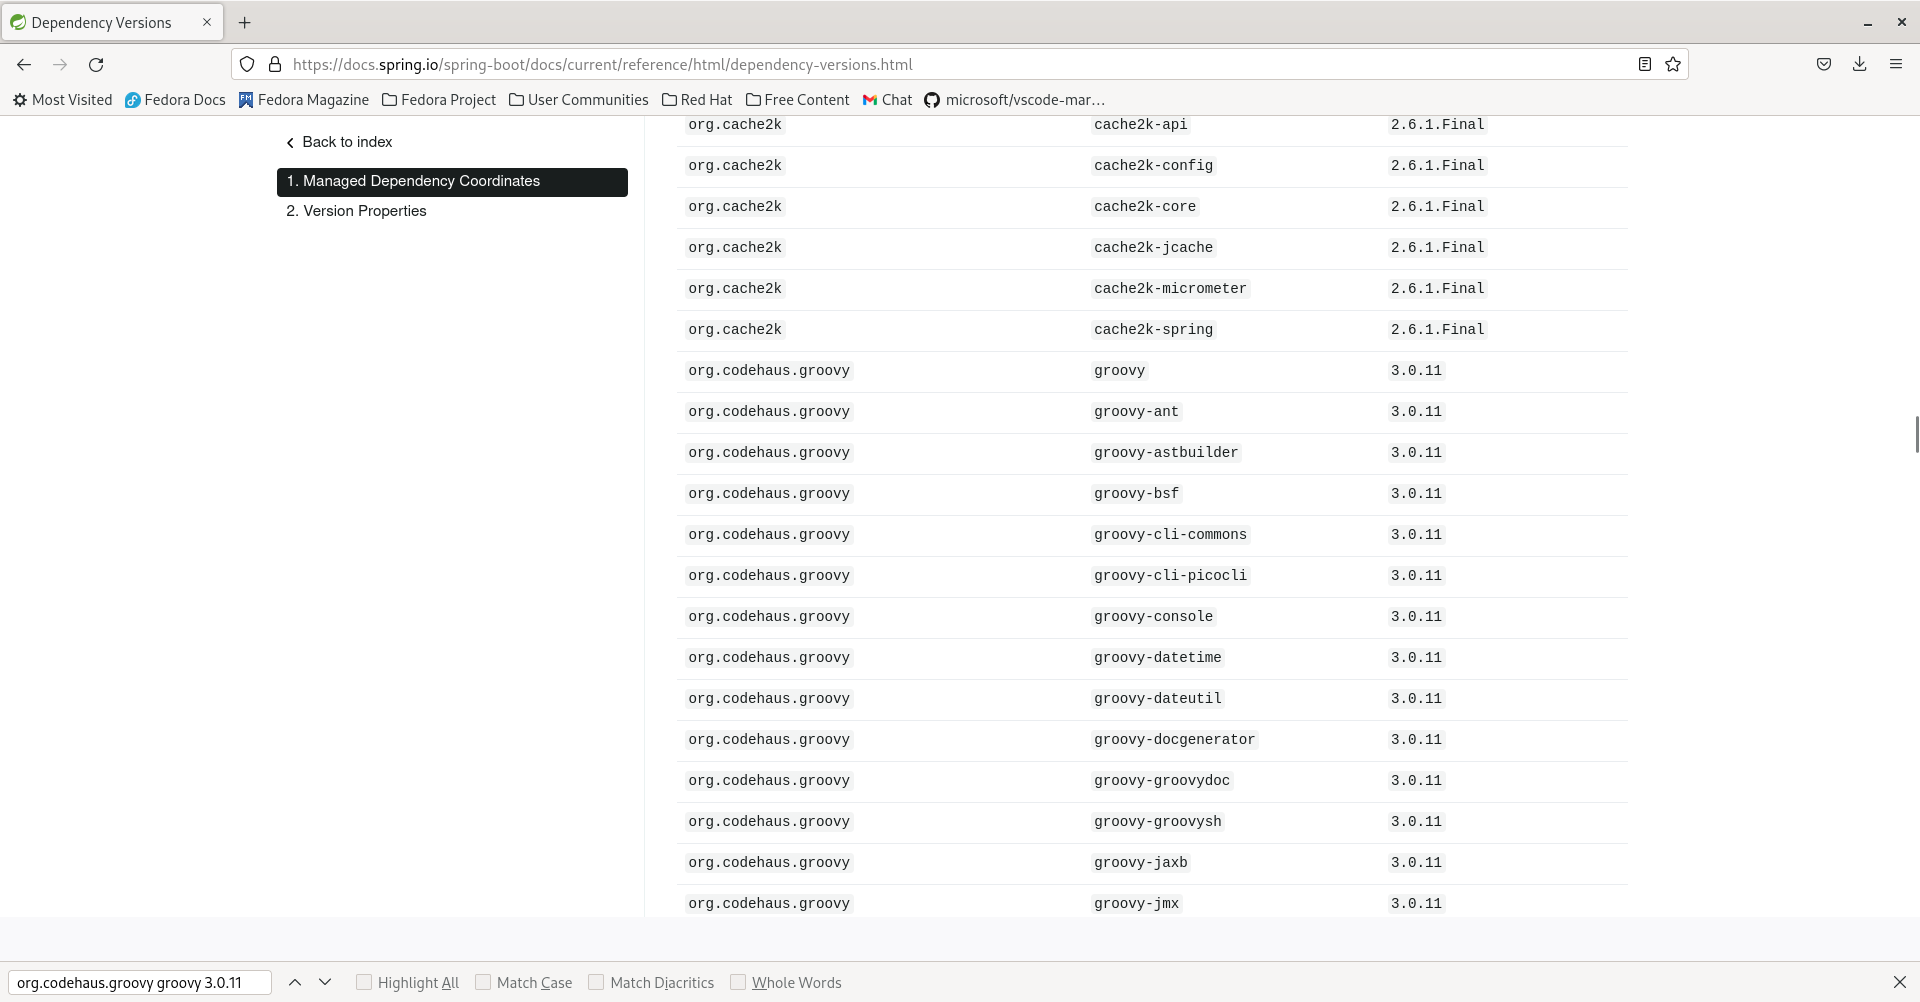
Task: Open Most Visited bookmarks
Action: [x=62, y=100]
